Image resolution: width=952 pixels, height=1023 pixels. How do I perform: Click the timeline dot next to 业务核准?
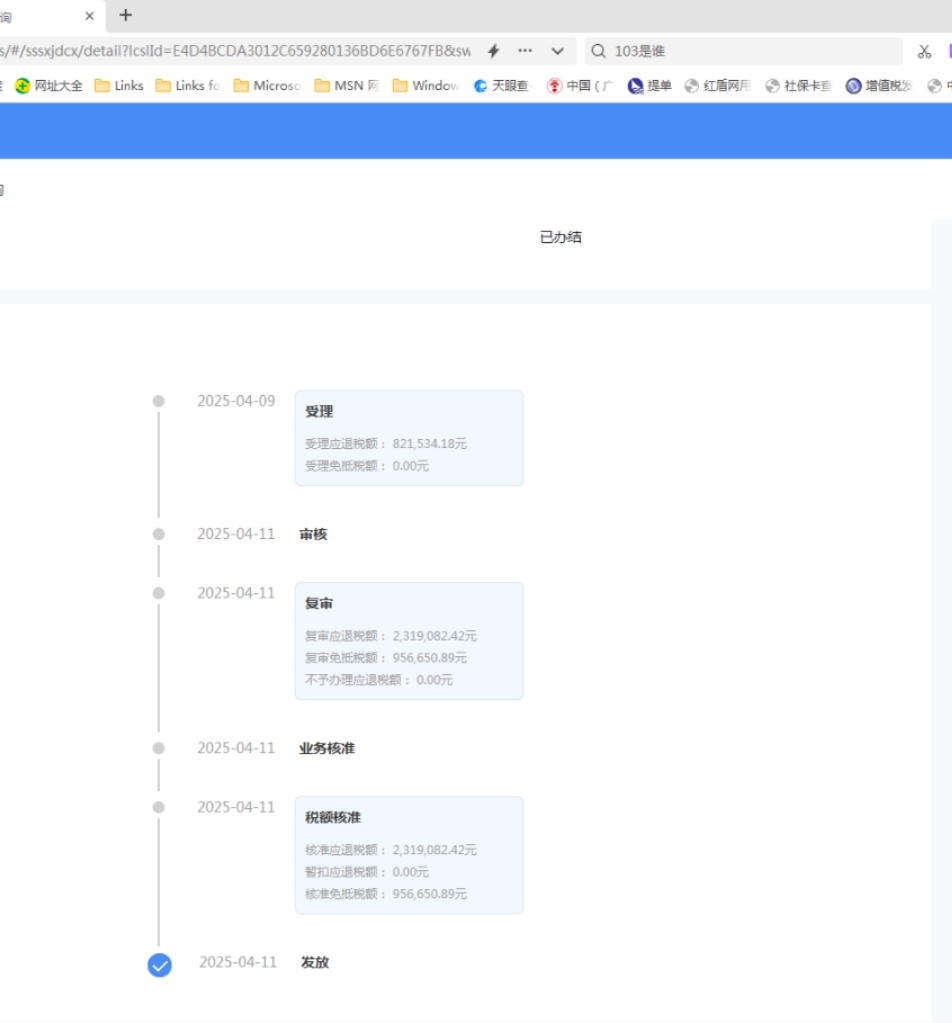click(x=158, y=747)
